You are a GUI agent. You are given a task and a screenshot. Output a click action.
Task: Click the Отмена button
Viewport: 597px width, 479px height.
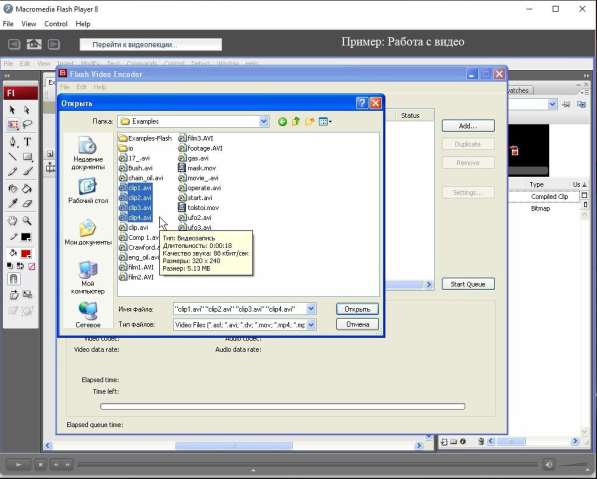pos(357,324)
